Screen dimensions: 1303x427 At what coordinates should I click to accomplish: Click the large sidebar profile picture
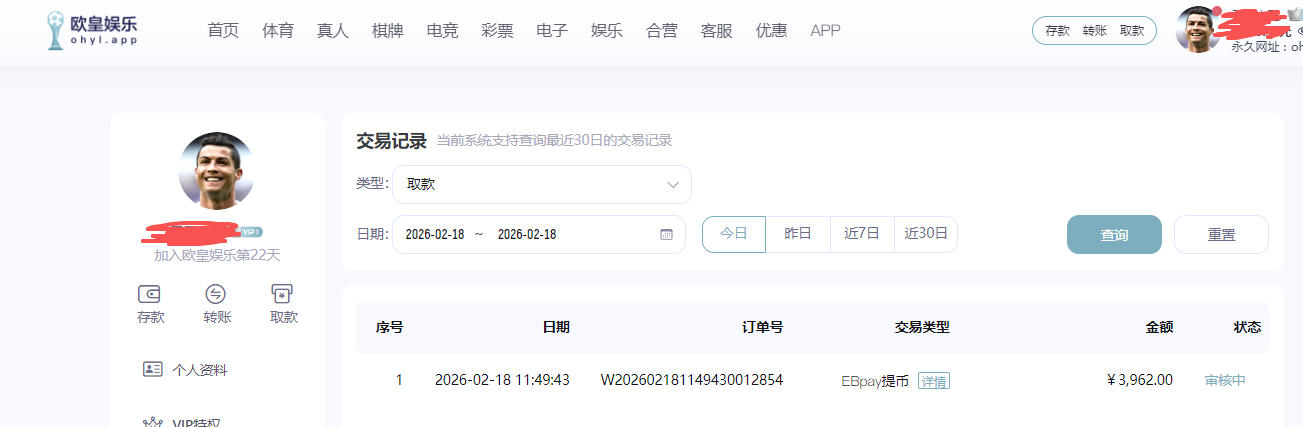click(x=217, y=170)
